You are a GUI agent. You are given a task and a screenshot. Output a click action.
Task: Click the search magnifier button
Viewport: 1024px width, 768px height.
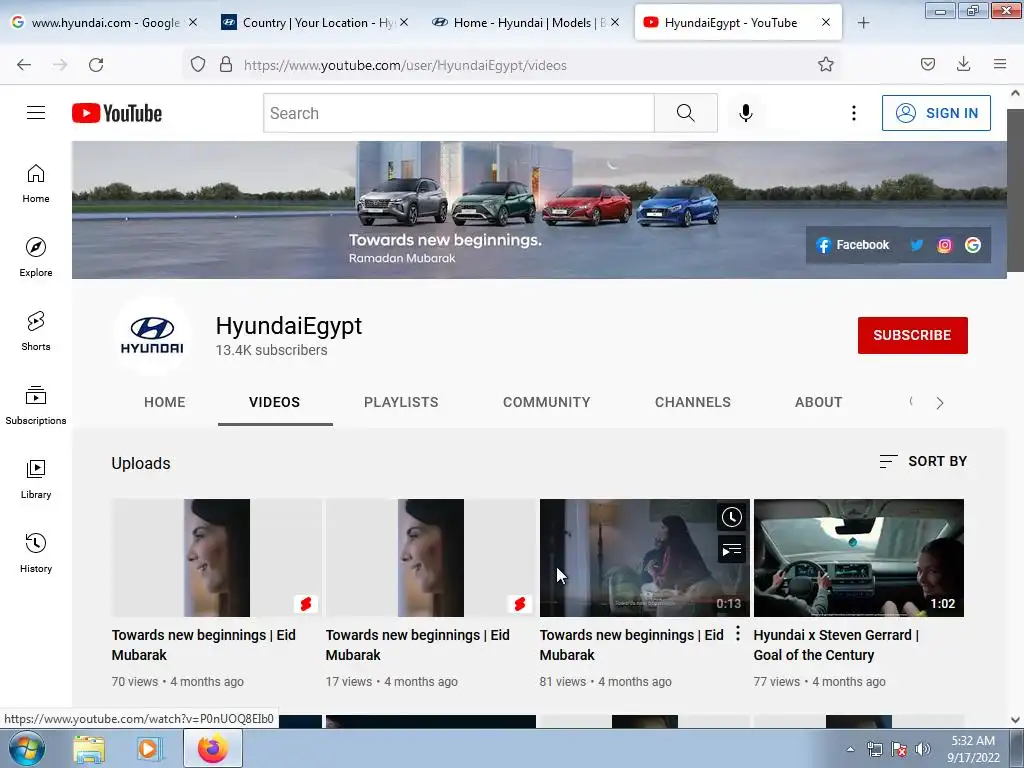coord(686,113)
